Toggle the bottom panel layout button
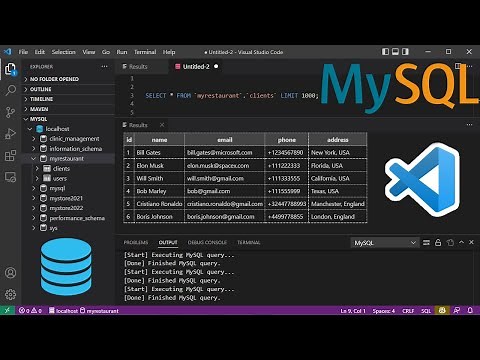480x360 pixels. 395,52
